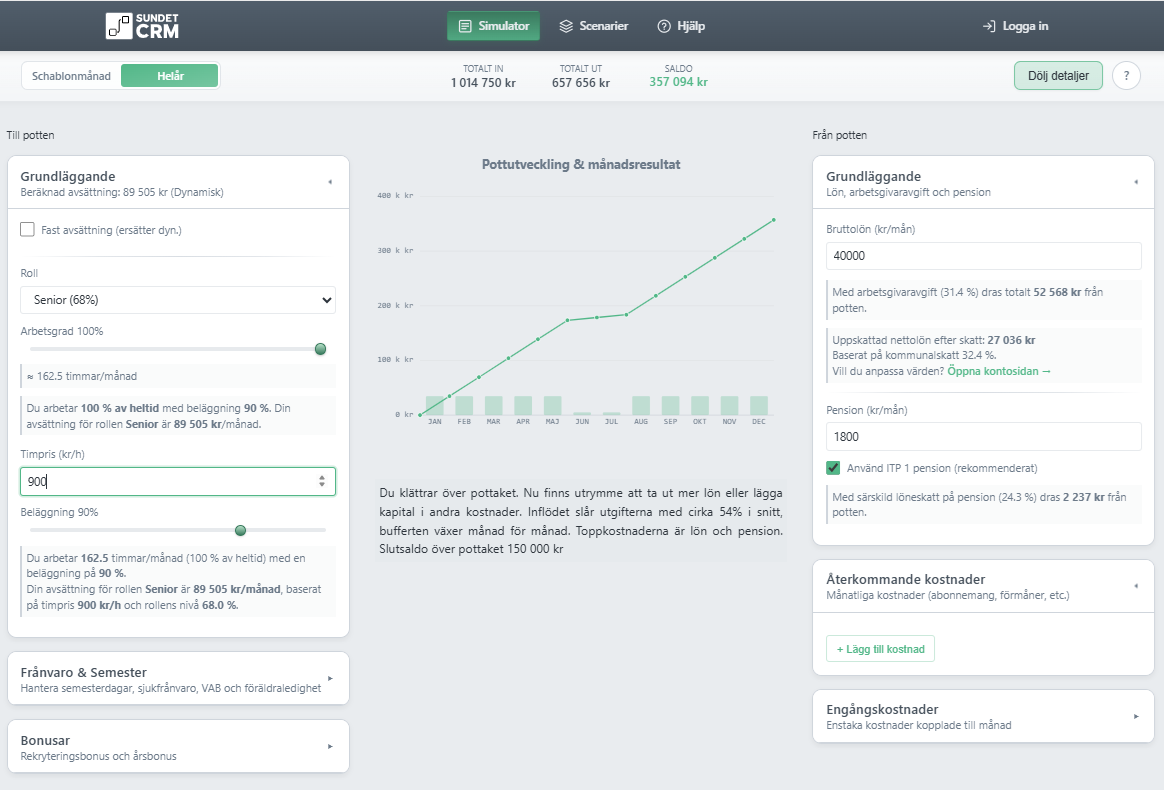Click the Logga in arrow icon
The image size is (1164, 790).
click(x=989, y=26)
